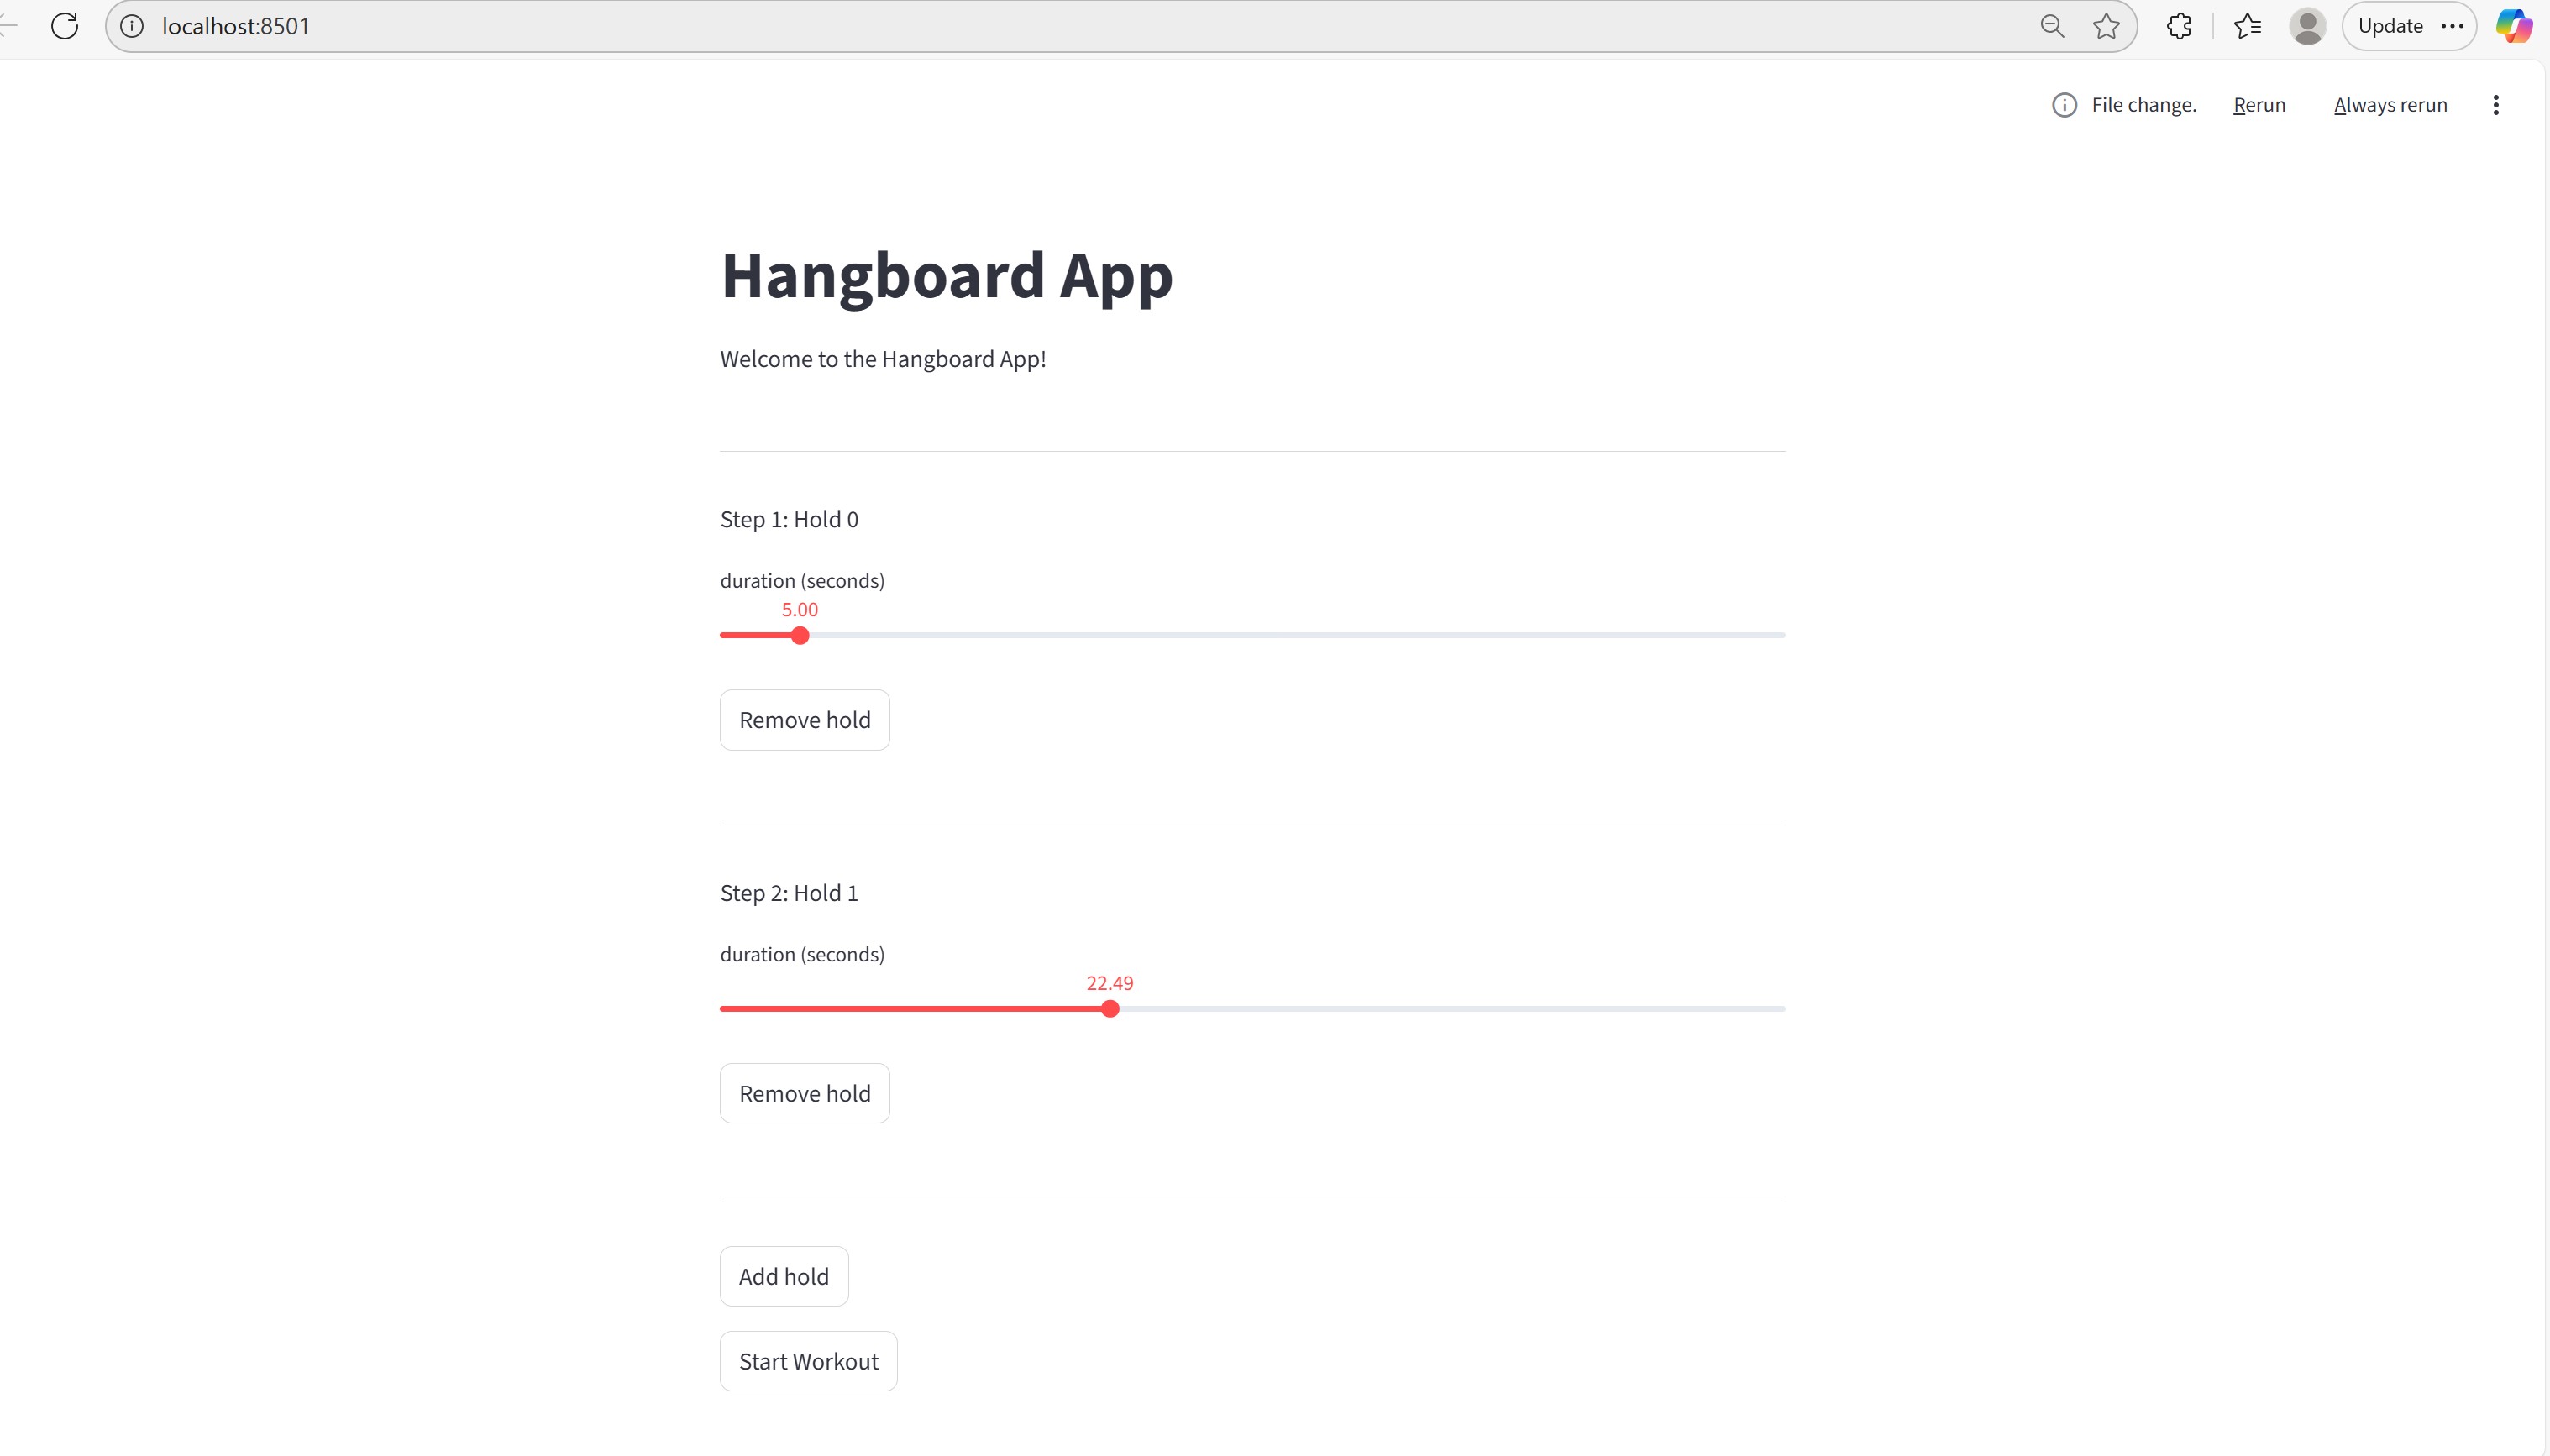Image resolution: width=2550 pixels, height=1456 pixels.
Task: Open the browser Extensions puzzle icon
Action: (2179, 26)
